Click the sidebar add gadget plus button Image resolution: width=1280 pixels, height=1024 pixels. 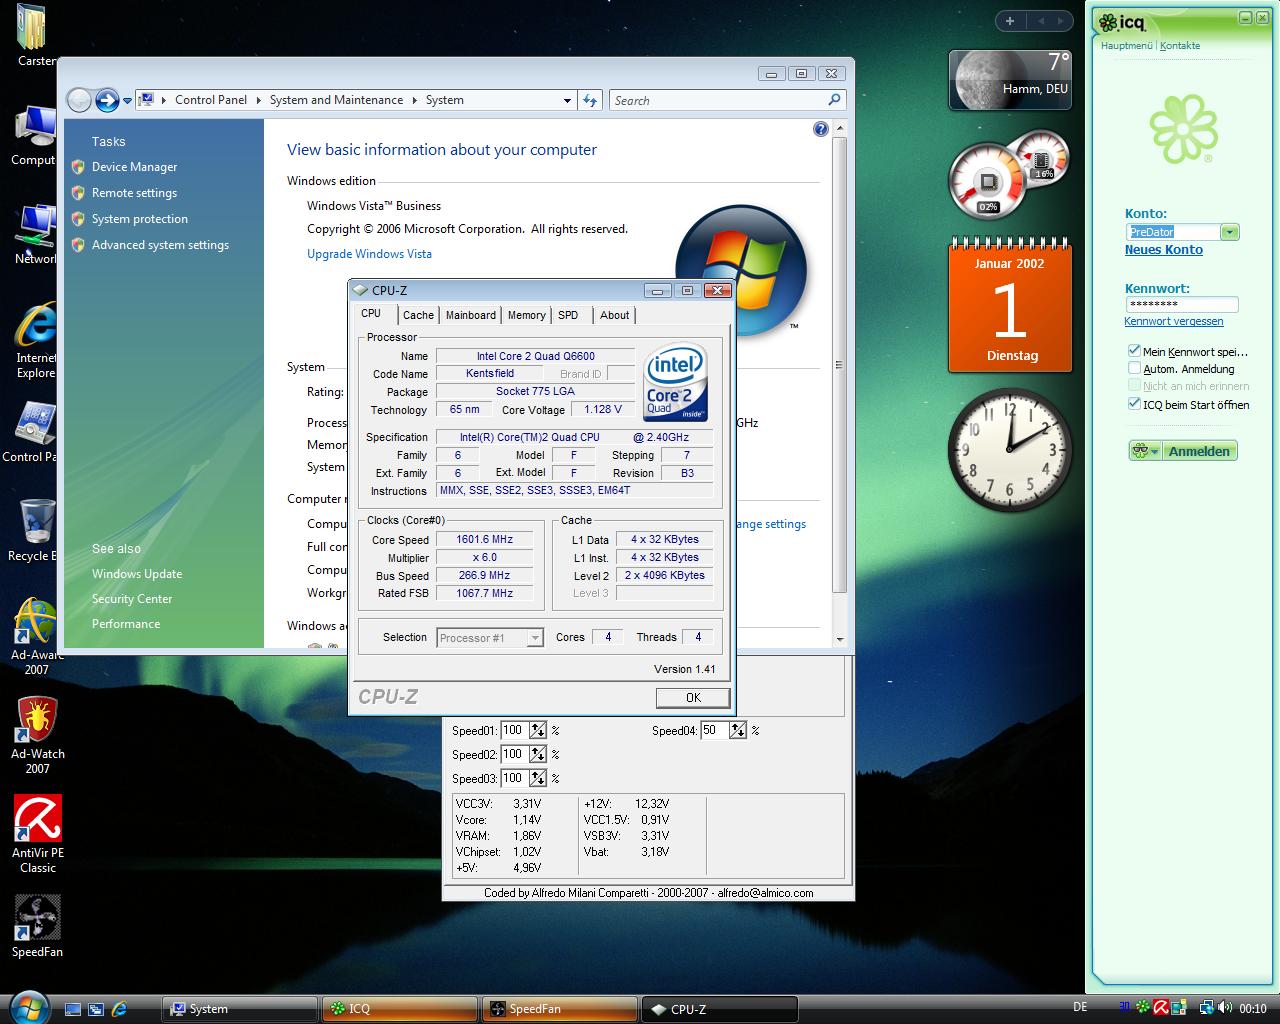point(1010,21)
